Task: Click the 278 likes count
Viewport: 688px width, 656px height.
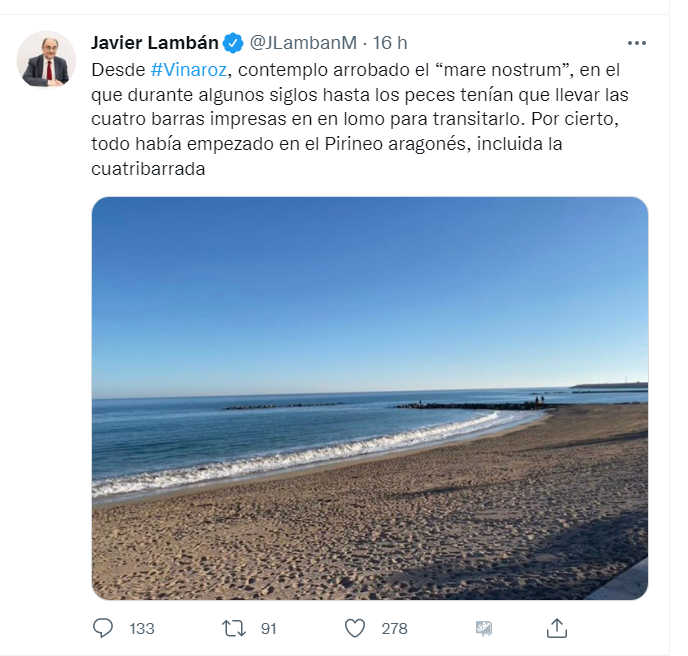Action: (x=394, y=628)
